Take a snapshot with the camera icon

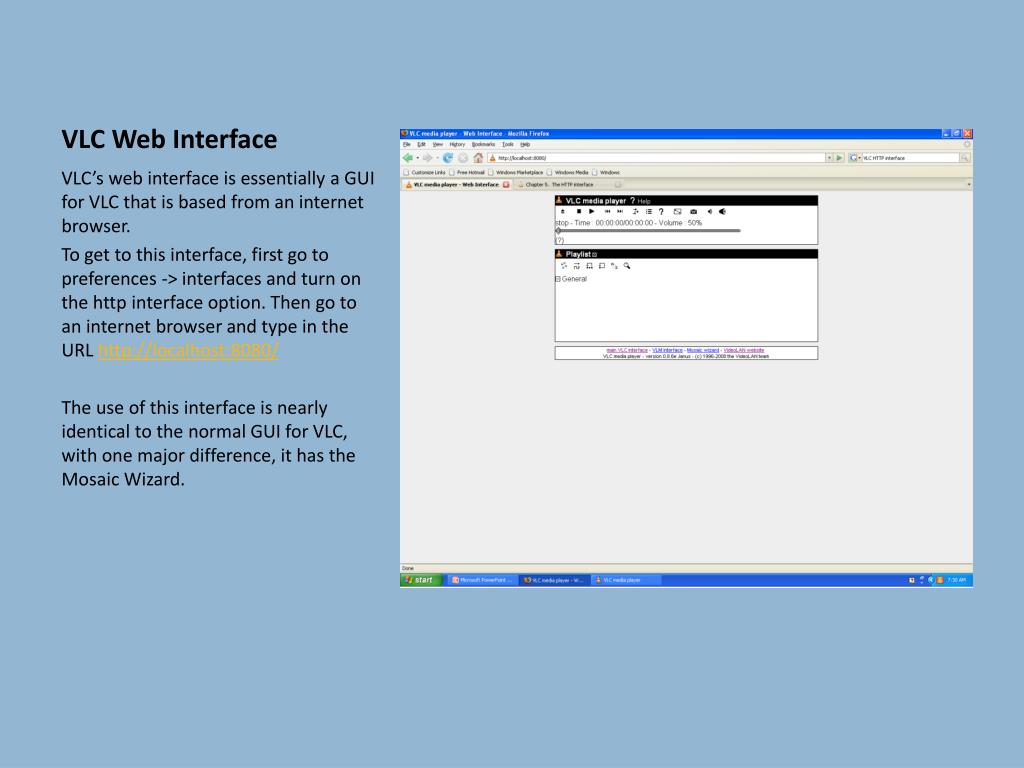694,212
